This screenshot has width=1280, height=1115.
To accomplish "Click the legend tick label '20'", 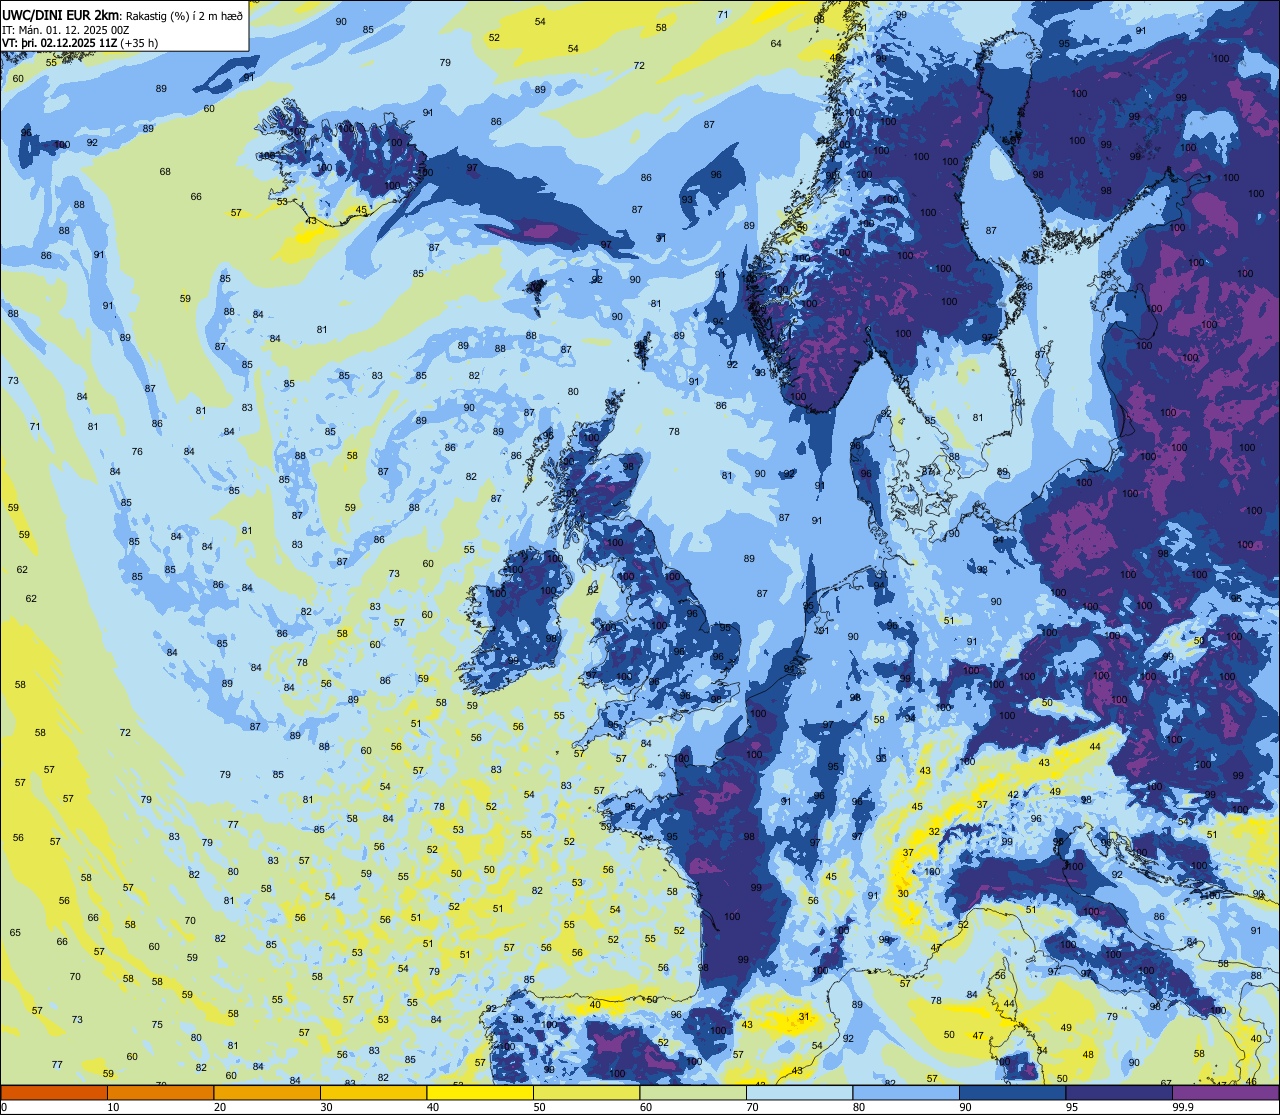I will (x=220, y=1107).
